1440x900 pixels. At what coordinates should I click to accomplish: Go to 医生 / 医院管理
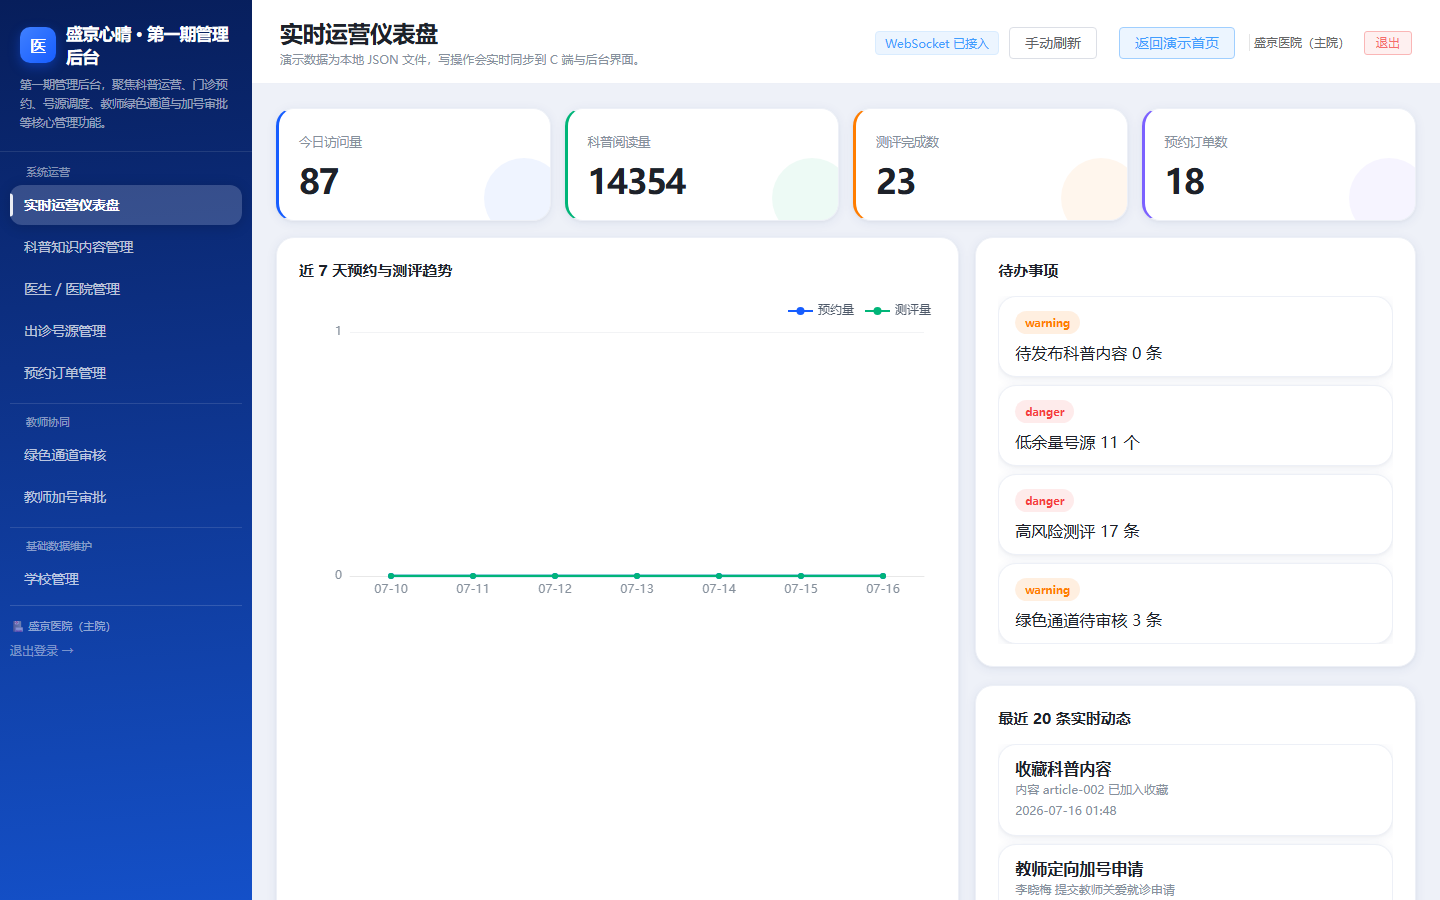coord(126,289)
